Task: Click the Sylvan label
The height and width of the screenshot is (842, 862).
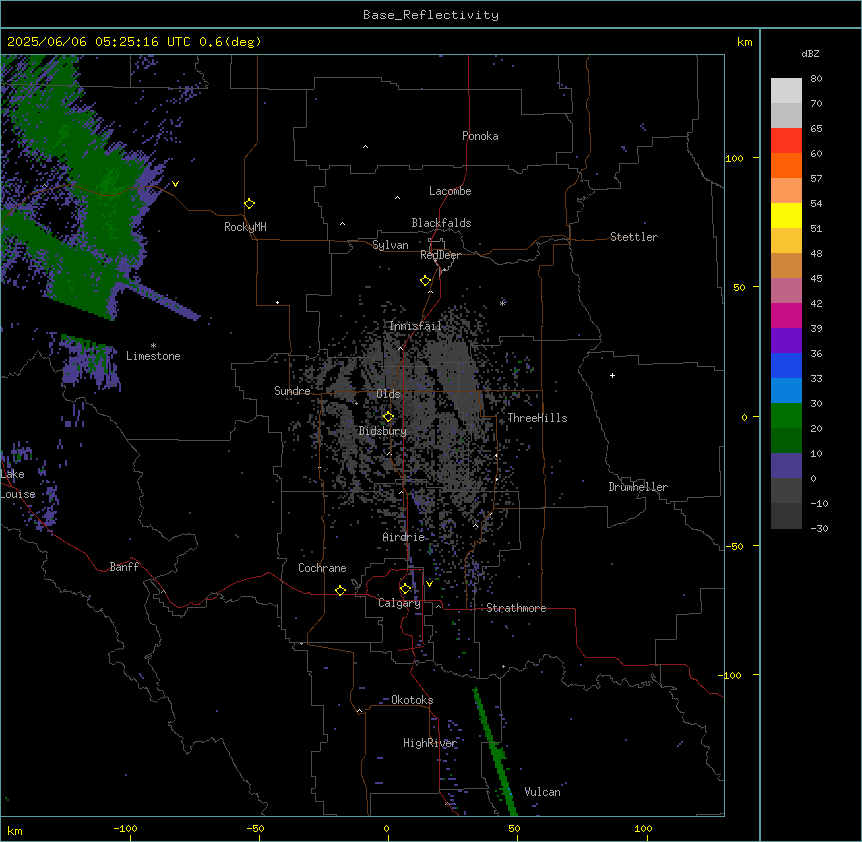Action: [x=390, y=245]
